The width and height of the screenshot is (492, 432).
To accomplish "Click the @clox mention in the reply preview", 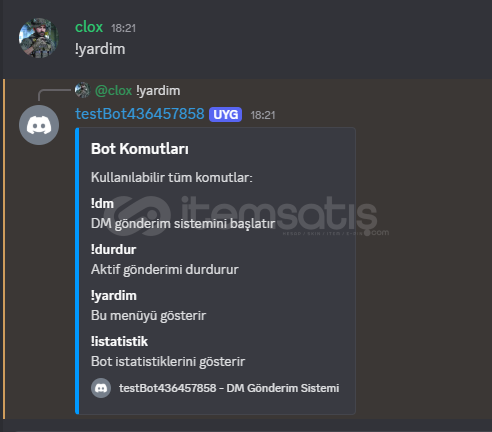I will (114, 91).
